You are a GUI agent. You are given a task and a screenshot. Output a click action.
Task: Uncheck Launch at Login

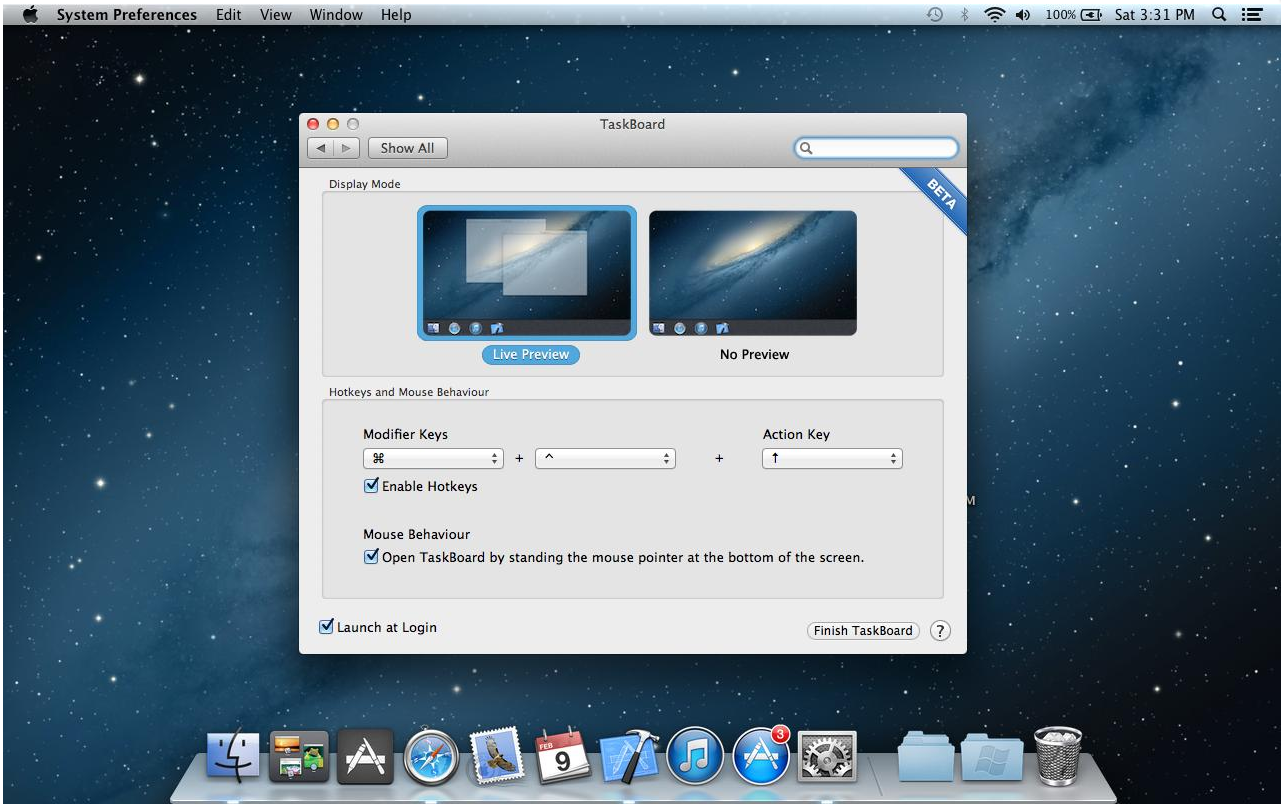point(326,627)
